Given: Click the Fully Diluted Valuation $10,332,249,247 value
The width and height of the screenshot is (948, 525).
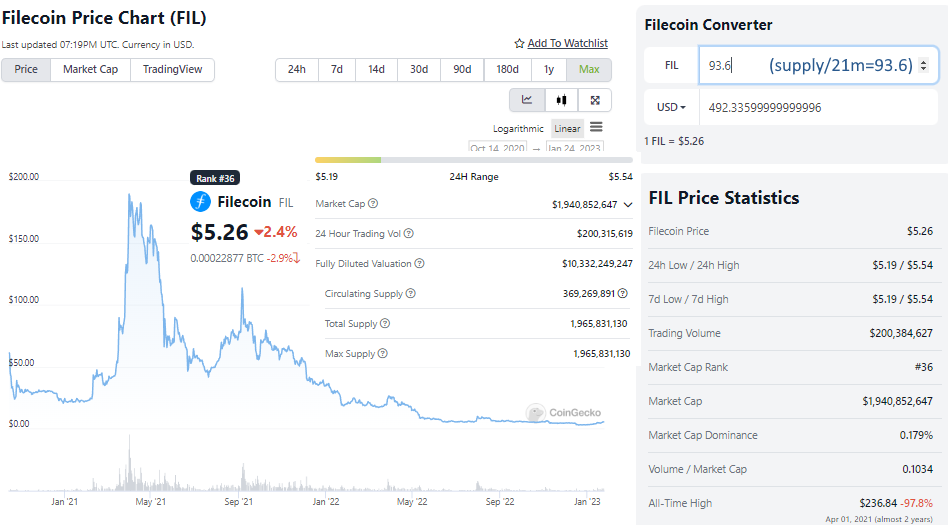Looking at the screenshot, I should tap(597, 264).
